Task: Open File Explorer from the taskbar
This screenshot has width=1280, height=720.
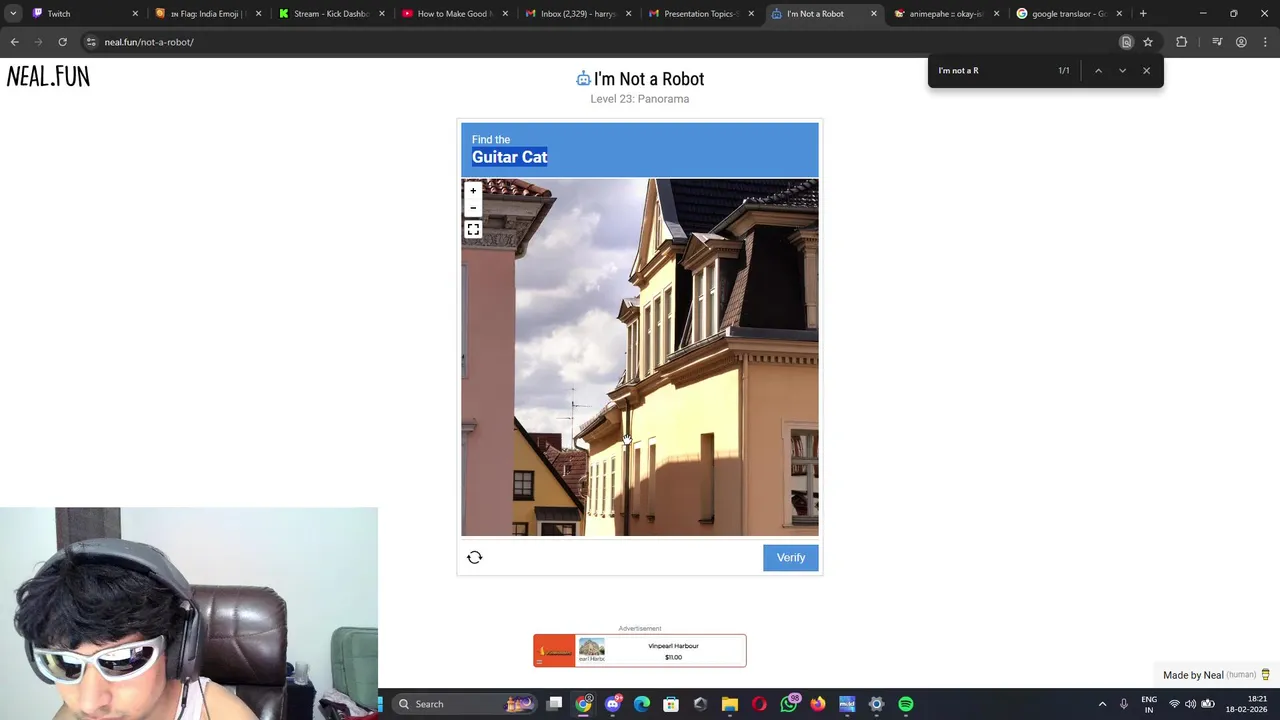Action: click(x=730, y=704)
